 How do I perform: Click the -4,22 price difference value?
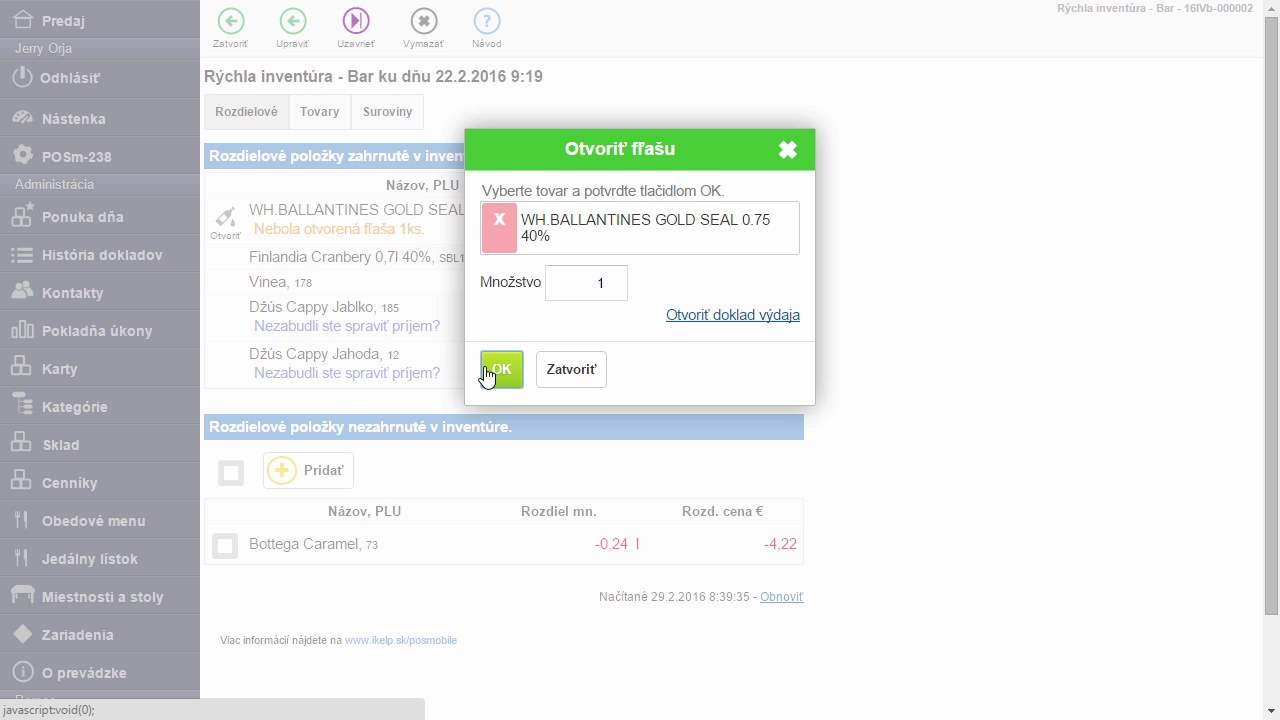coord(781,544)
